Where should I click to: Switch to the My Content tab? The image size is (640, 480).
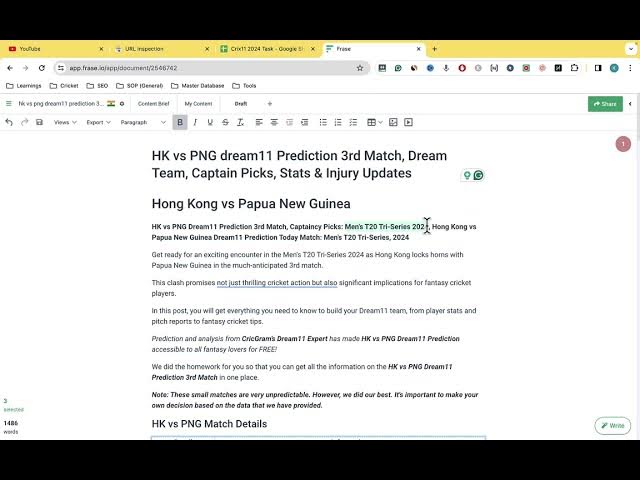[x=198, y=104]
